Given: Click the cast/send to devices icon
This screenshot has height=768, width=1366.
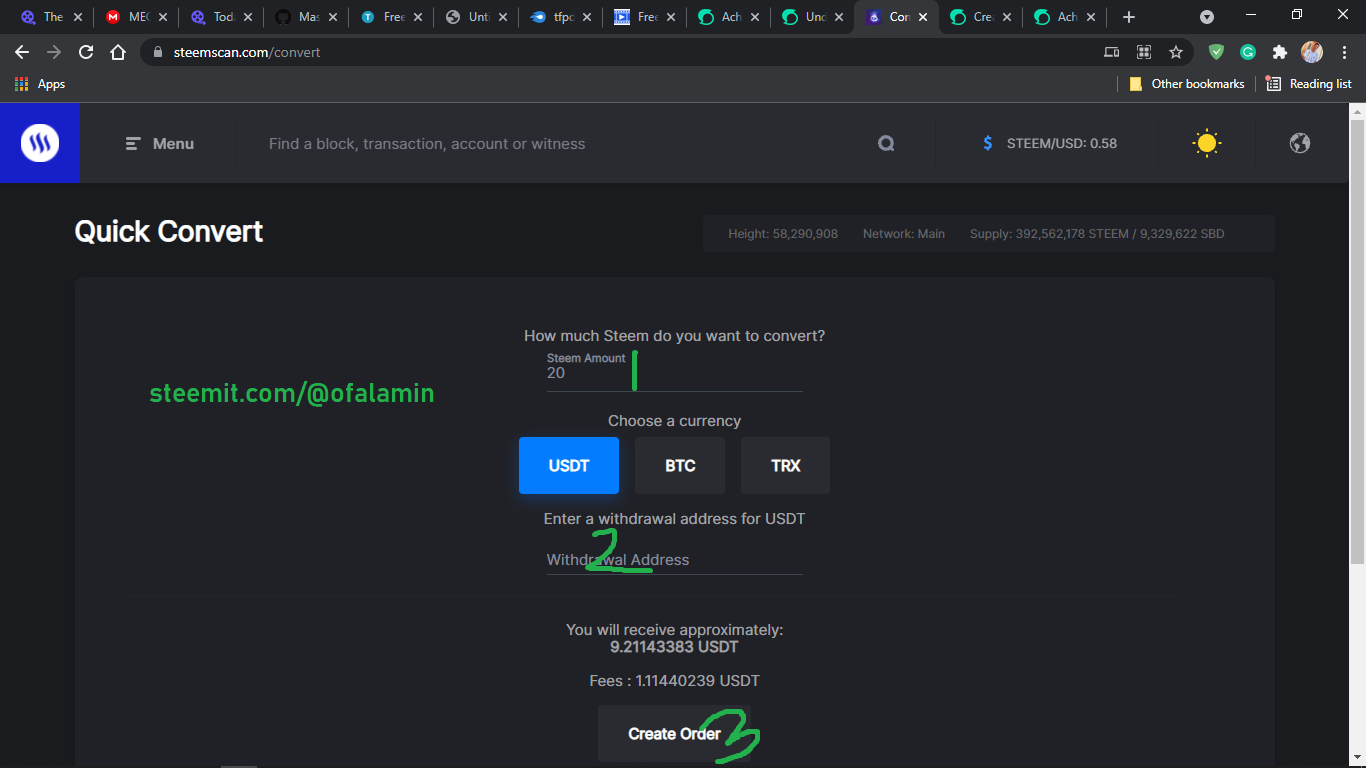Looking at the screenshot, I should 1111,52.
